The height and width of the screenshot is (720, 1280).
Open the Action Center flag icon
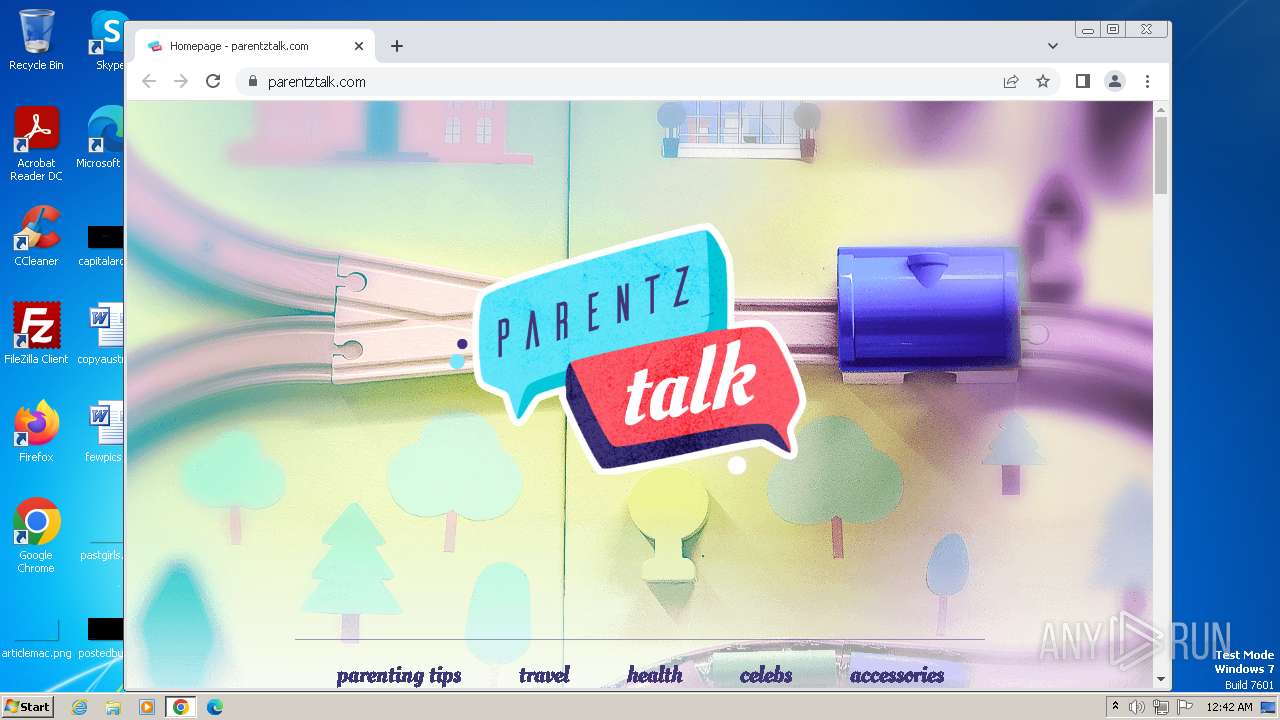click(x=1185, y=707)
